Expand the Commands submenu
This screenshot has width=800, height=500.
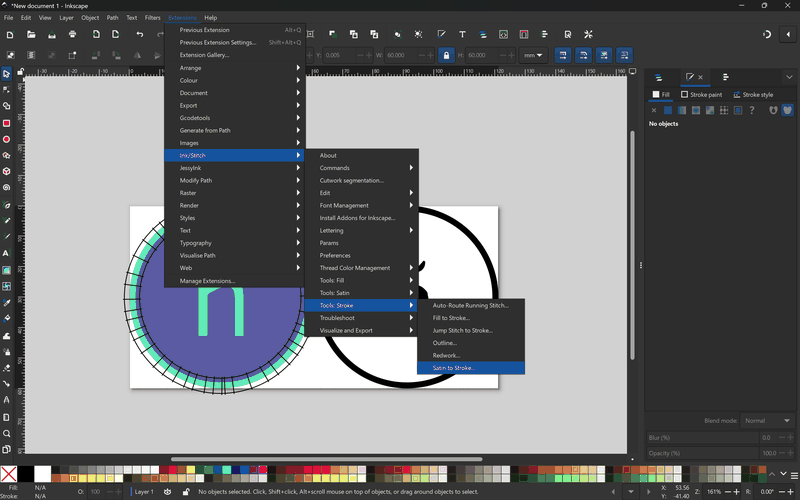(x=362, y=168)
